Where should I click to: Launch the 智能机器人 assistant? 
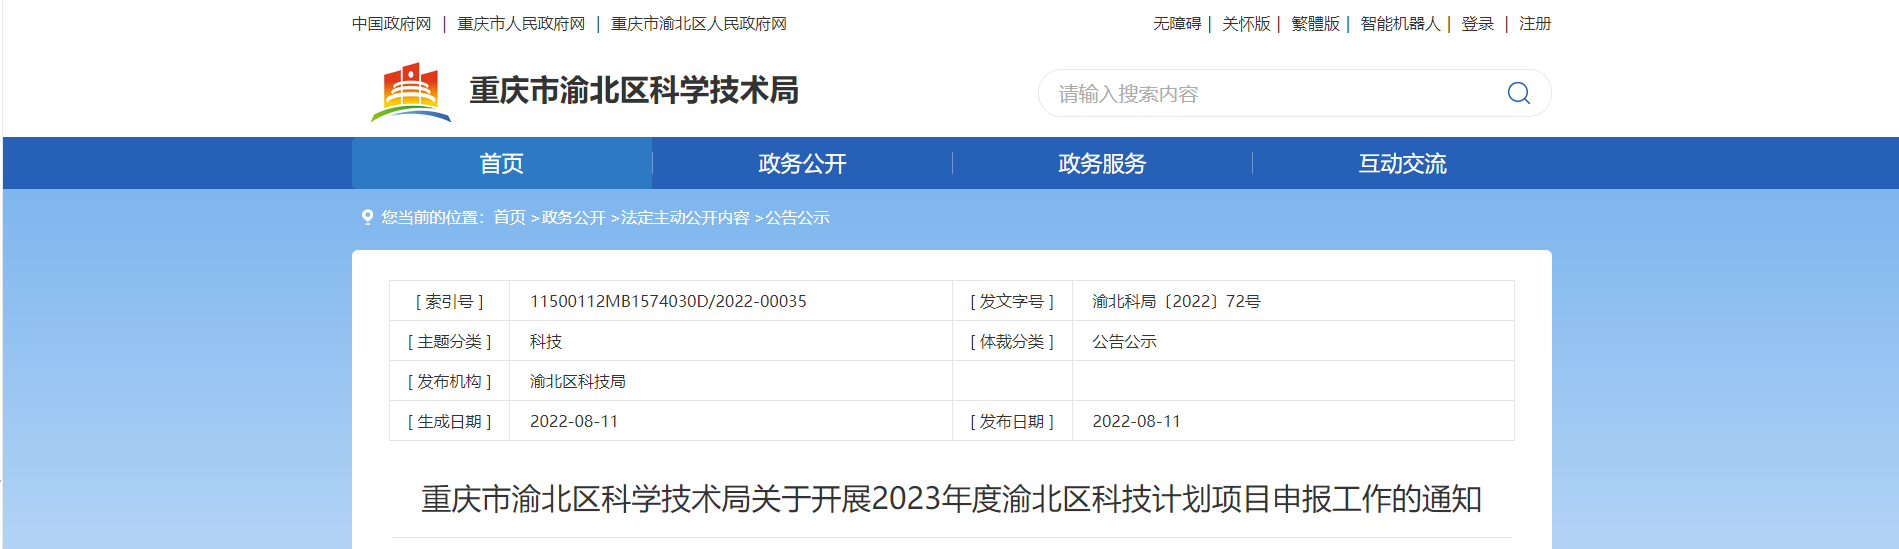[x=1400, y=24]
